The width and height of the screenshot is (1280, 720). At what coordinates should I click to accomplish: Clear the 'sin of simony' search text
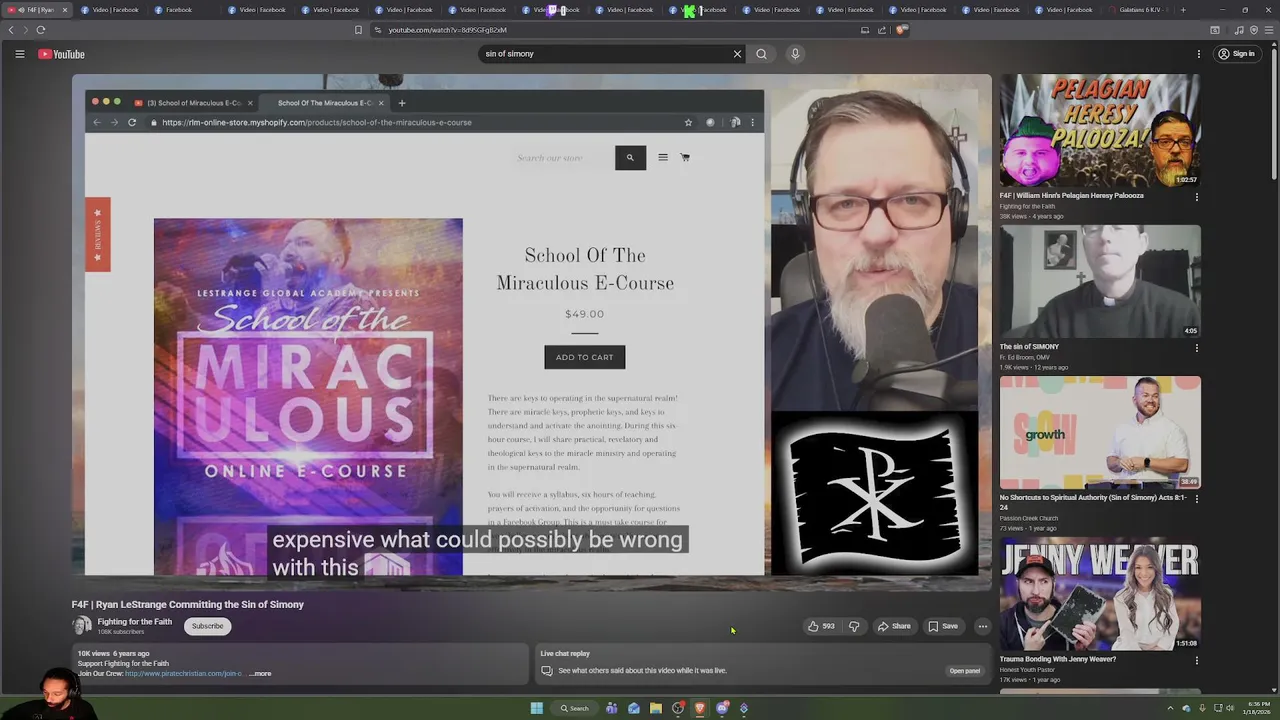click(x=737, y=54)
